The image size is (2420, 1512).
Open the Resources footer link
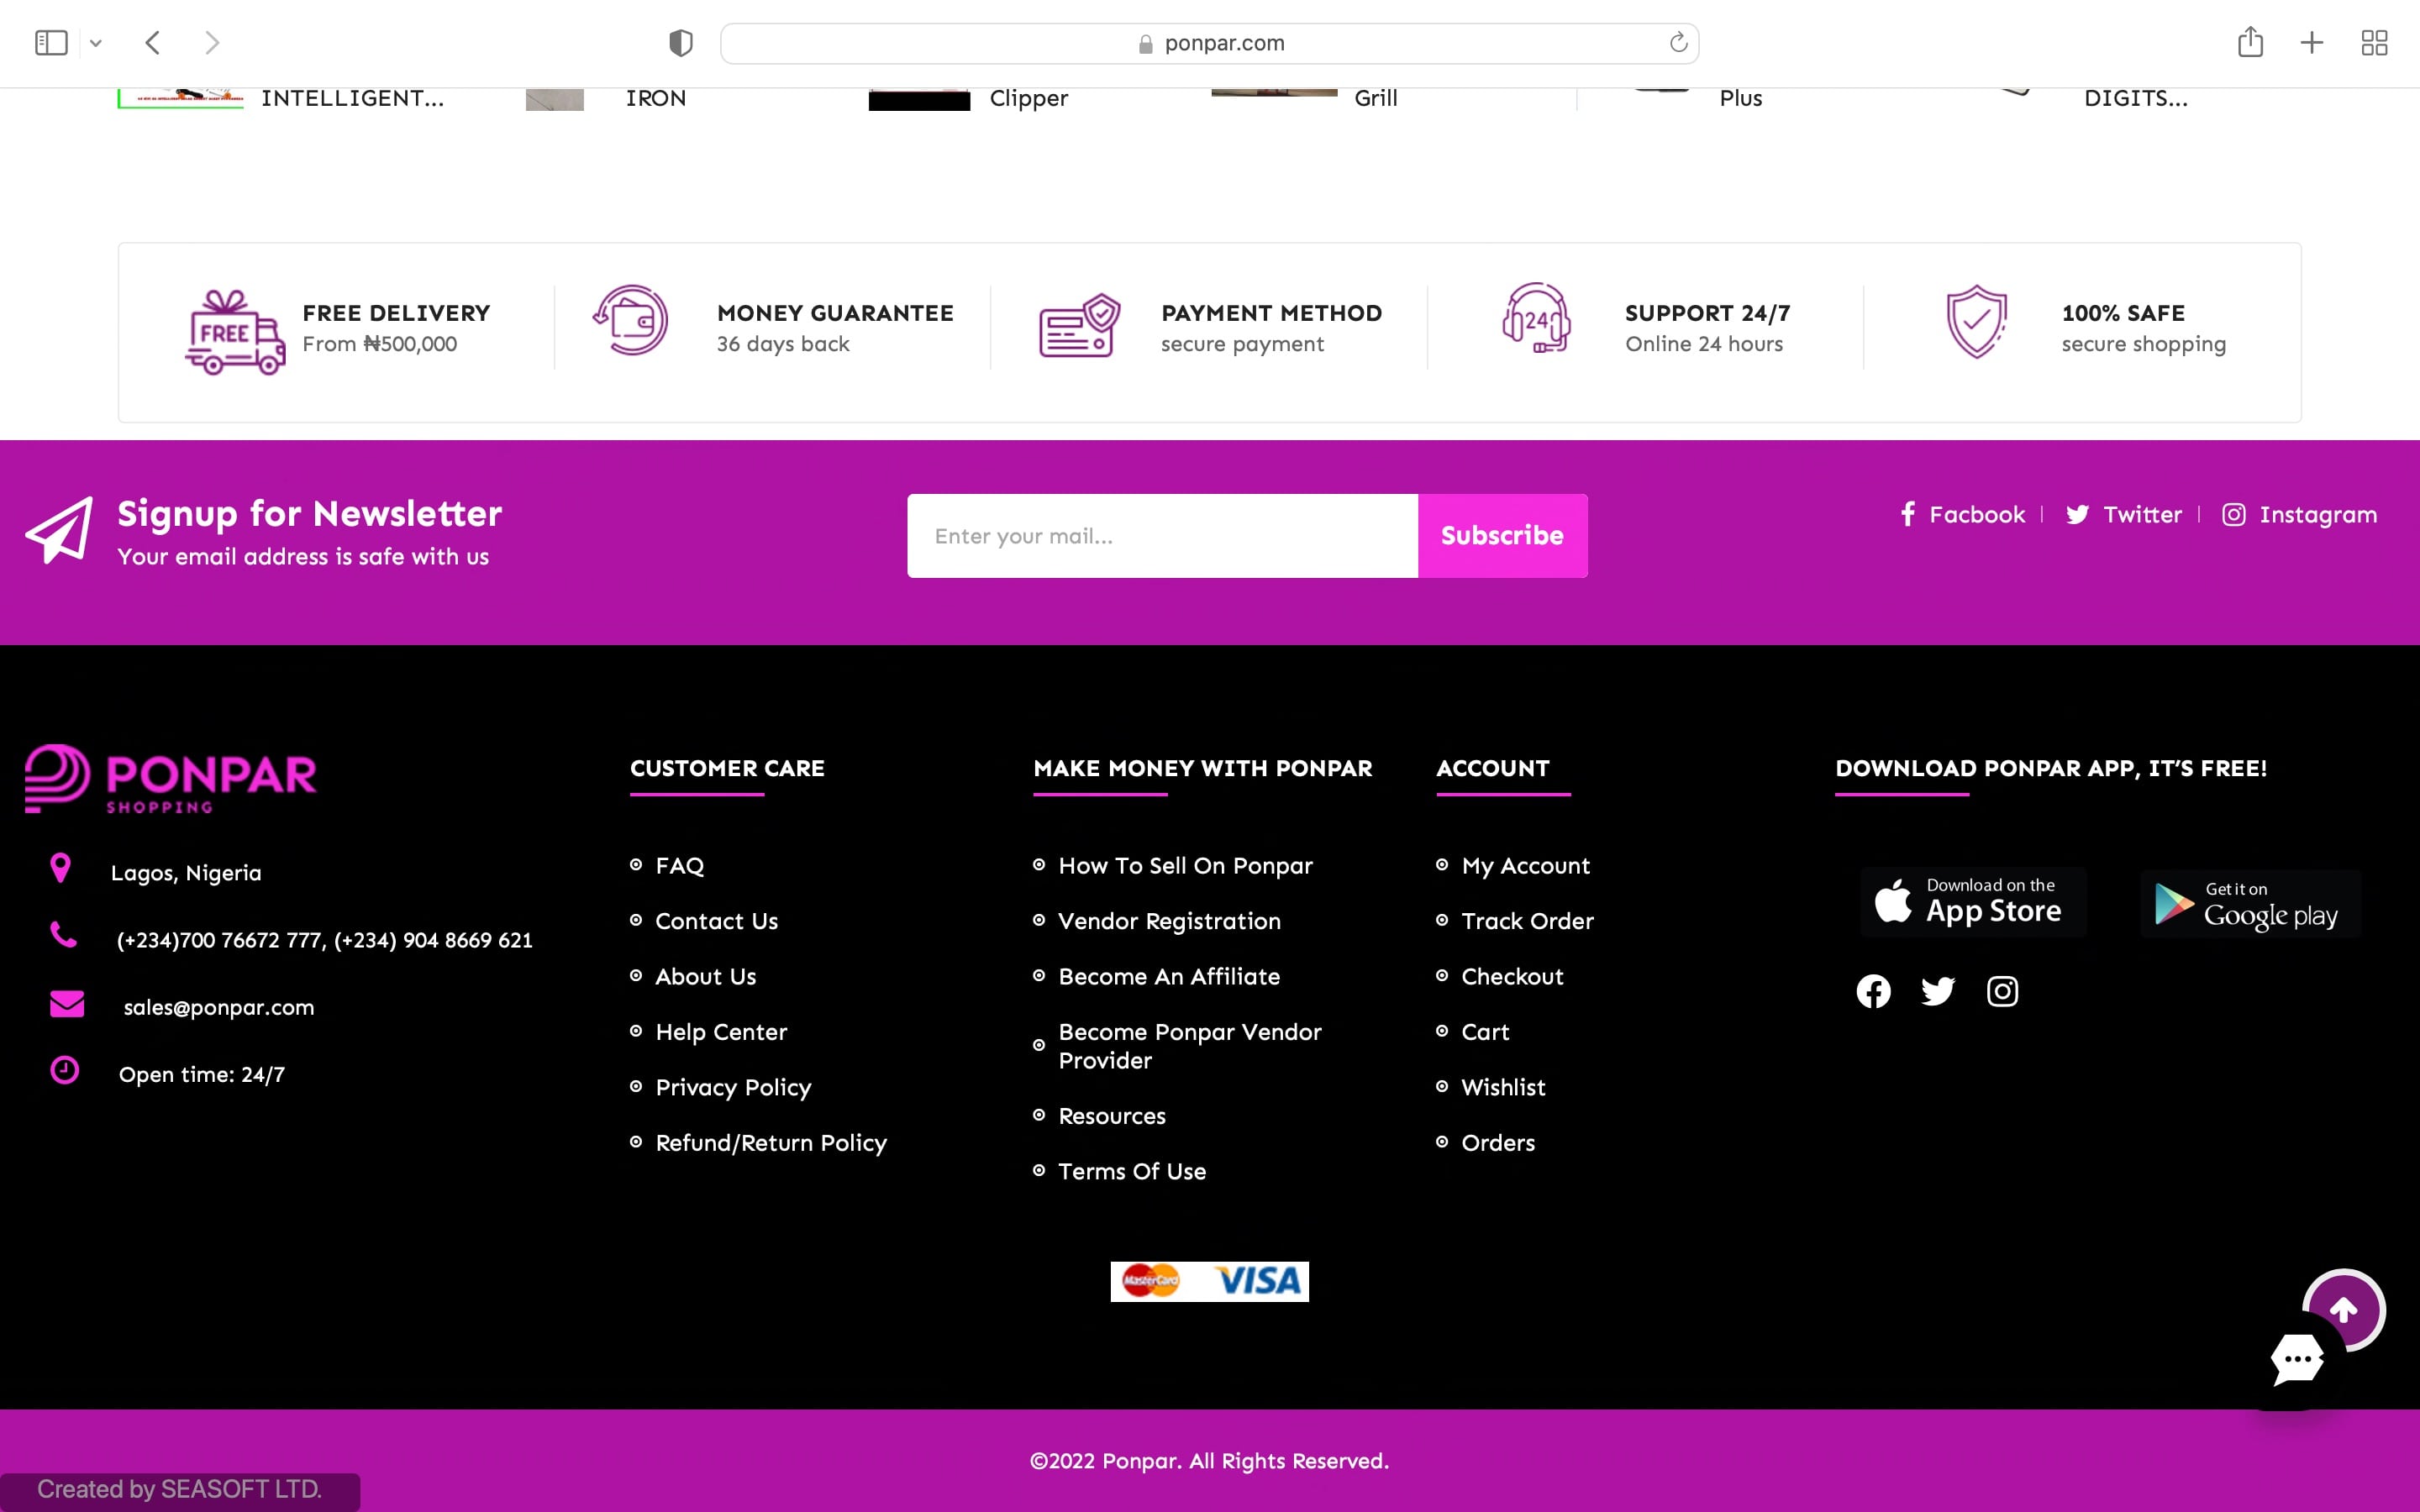click(1112, 1116)
